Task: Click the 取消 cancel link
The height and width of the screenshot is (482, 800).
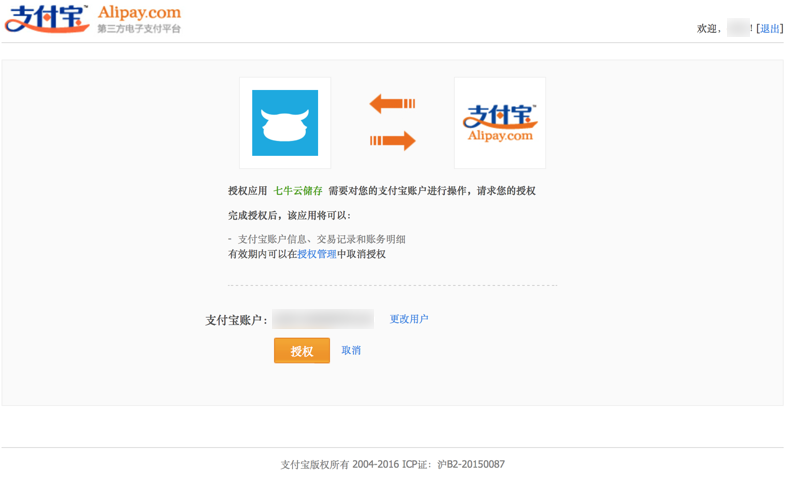Action: 351,350
